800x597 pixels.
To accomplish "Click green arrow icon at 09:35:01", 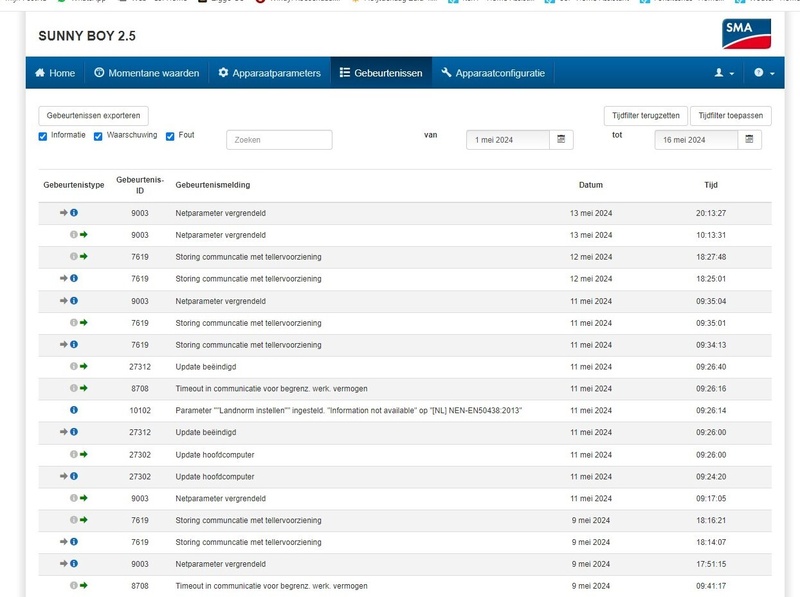I will pyautogui.click(x=84, y=322).
